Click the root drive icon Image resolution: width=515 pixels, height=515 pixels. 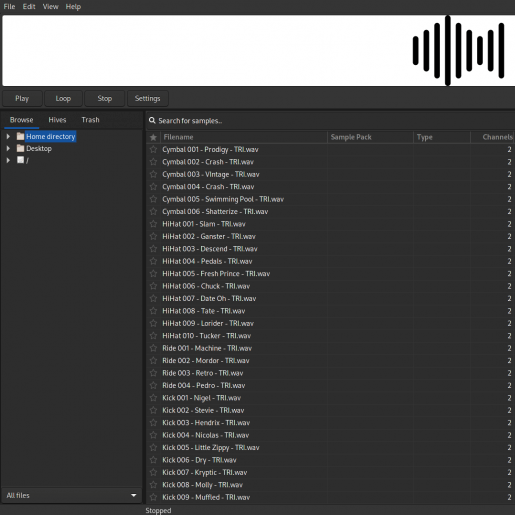(x=20, y=160)
